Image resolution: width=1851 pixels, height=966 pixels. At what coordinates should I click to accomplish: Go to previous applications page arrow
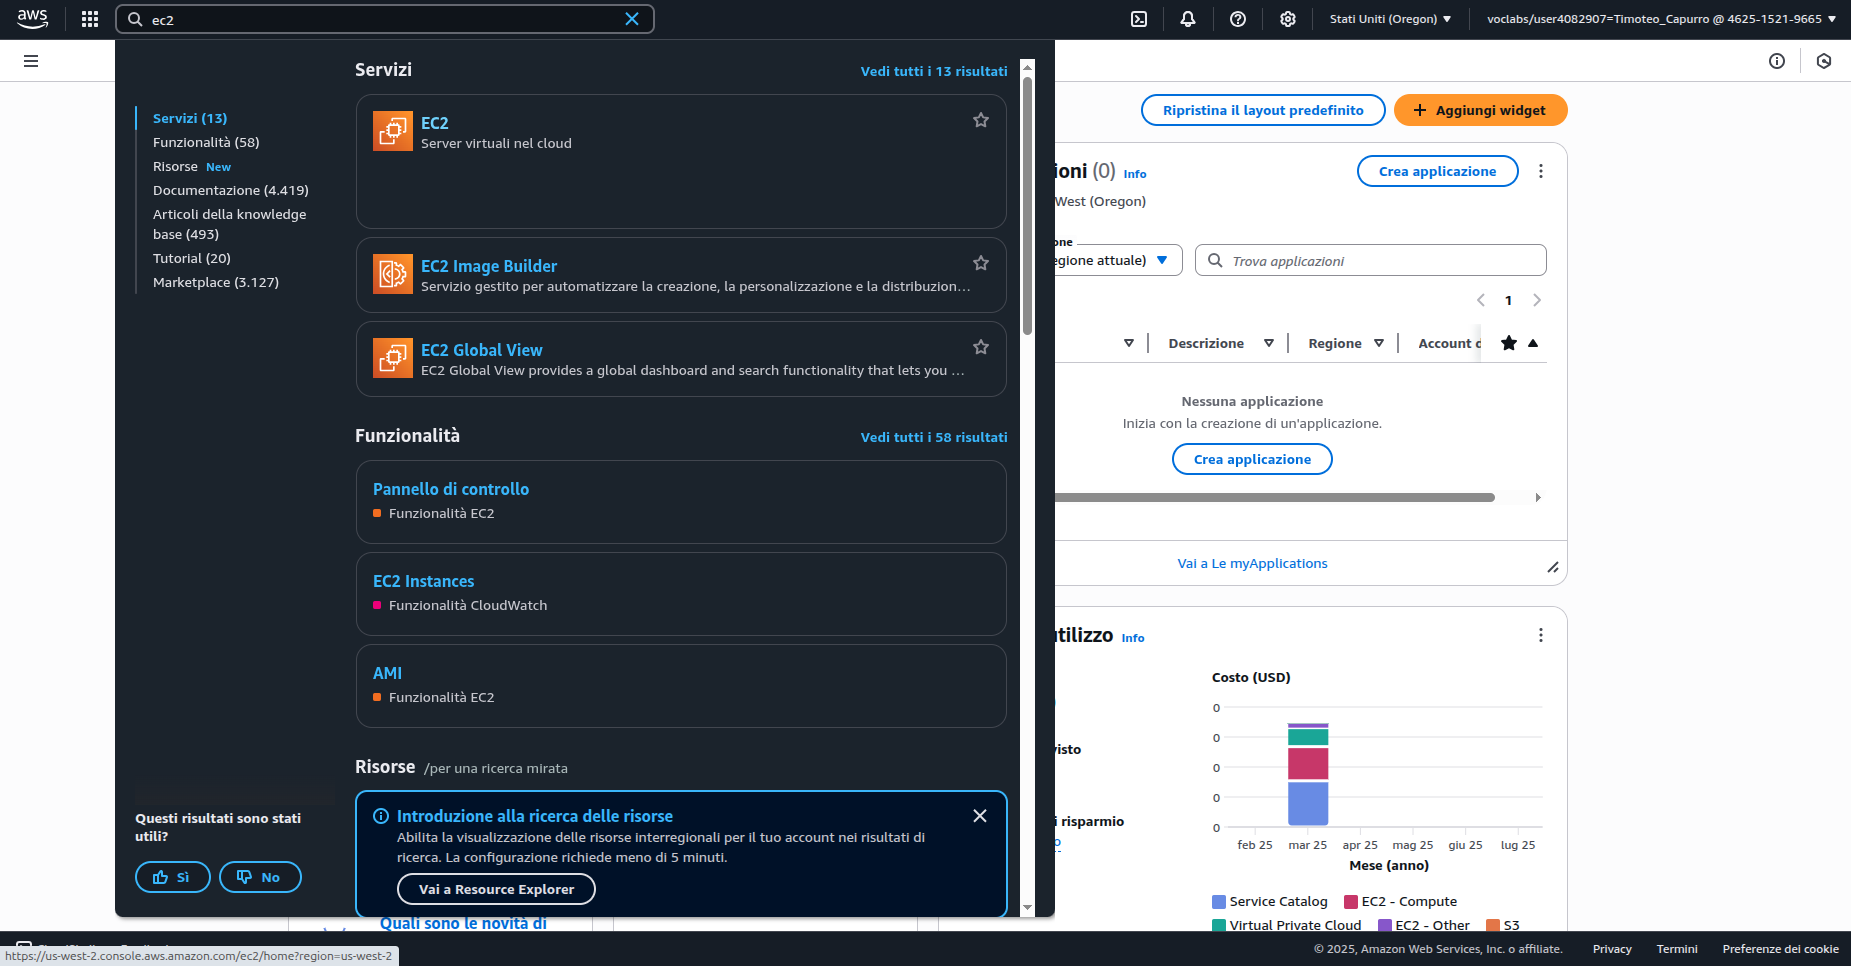pos(1481,300)
